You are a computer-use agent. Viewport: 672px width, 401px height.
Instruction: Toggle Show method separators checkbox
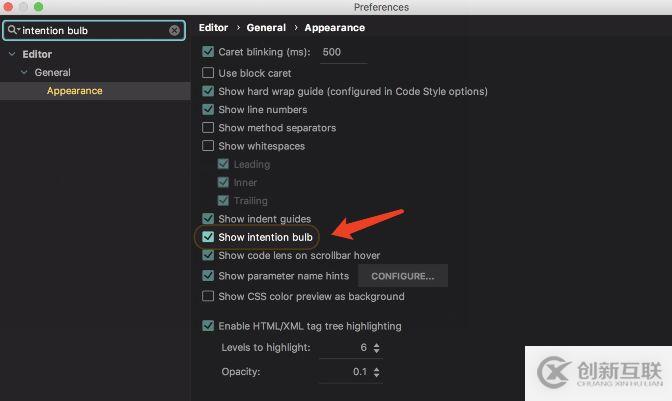208,128
